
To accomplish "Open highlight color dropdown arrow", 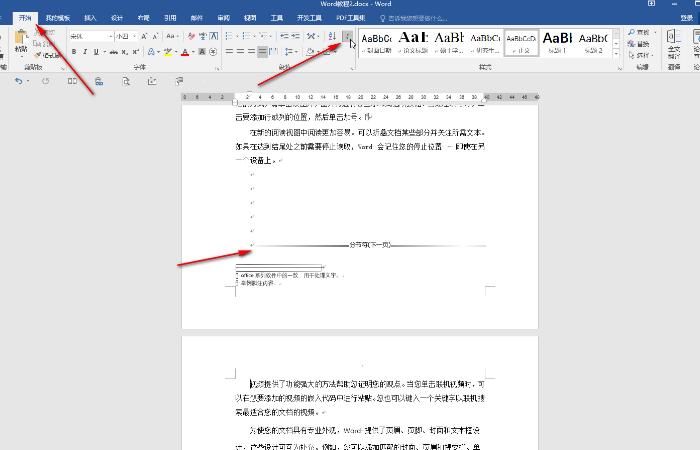I will 175,52.
